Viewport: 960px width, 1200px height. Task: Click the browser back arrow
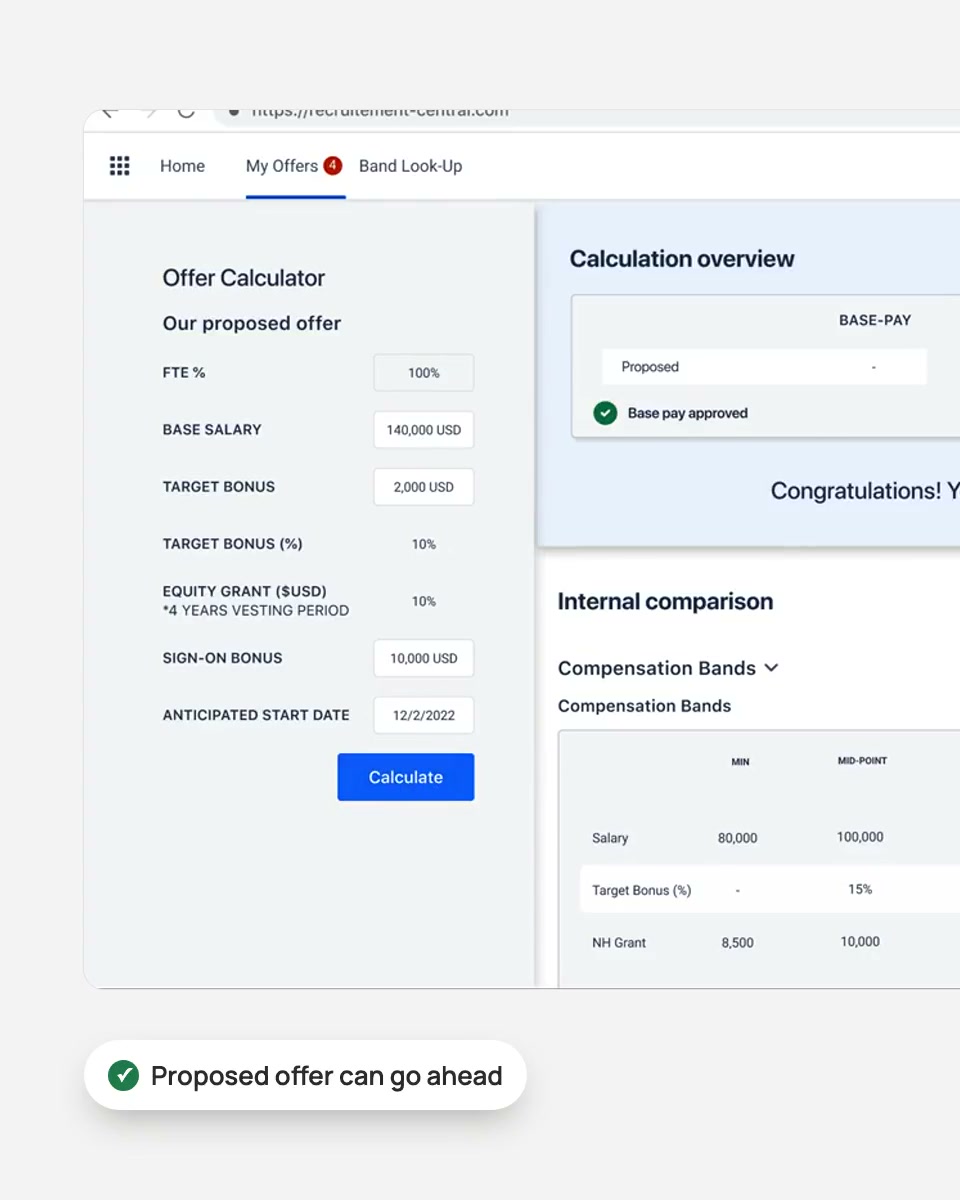coord(111,112)
